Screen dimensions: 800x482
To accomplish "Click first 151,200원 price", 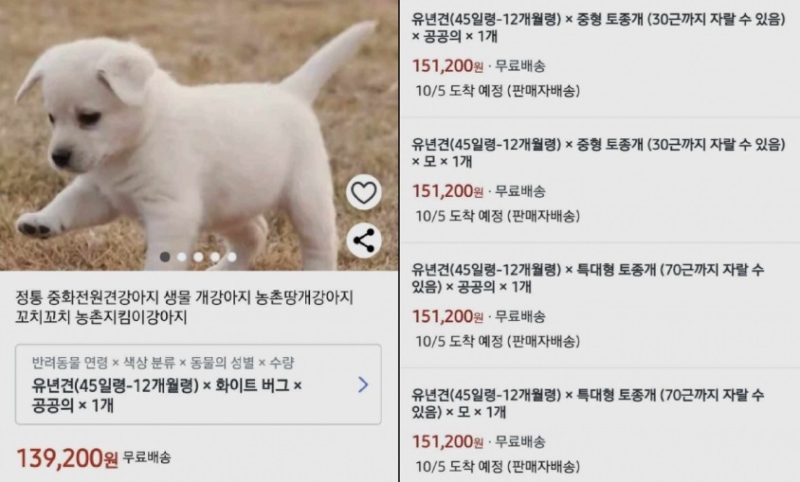I will [447, 66].
